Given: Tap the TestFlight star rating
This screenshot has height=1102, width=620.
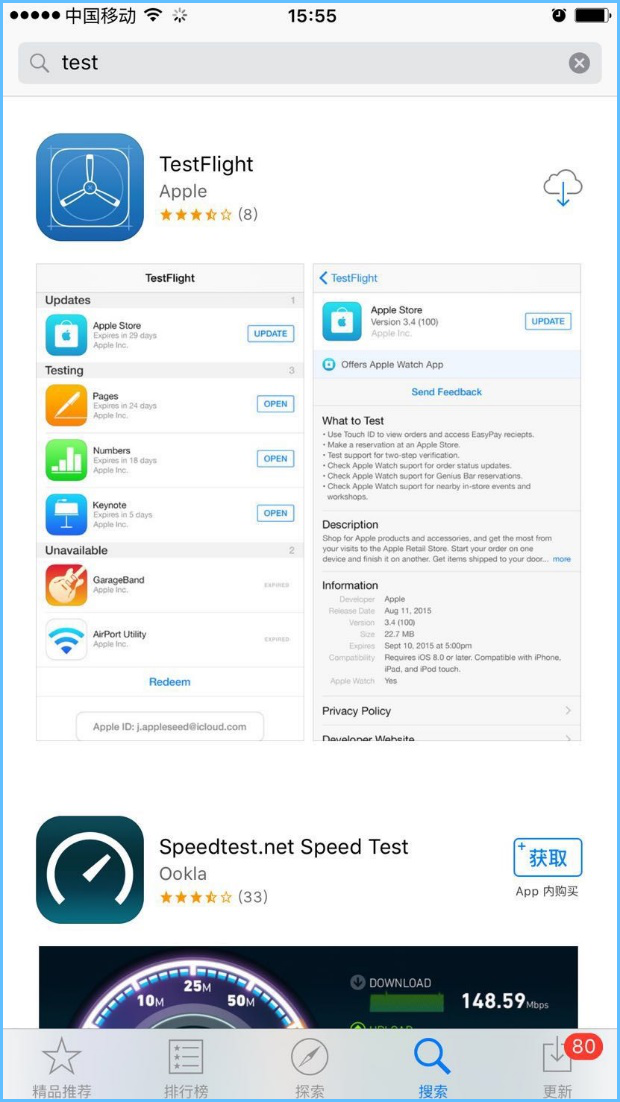Looking at the screenshot, I should [x=208, y=215].
